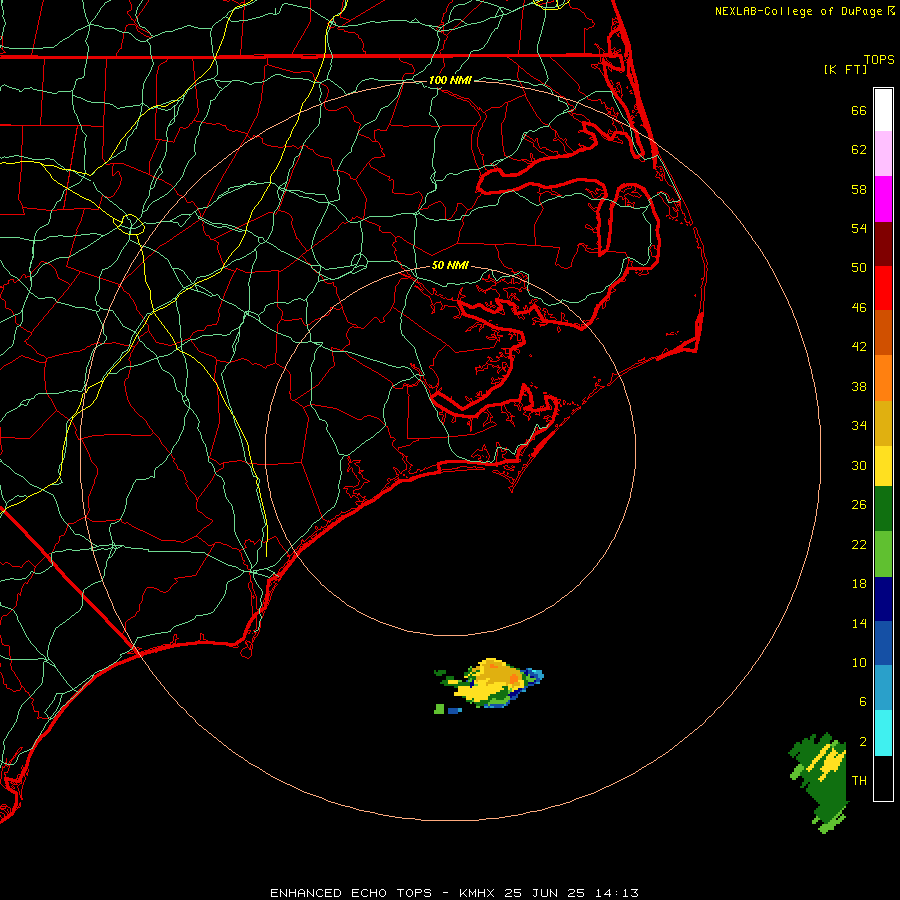Screen dimensions: 900x900
Task: Click the 50 NMI range ring label
Action: click(x=450, y=265)
